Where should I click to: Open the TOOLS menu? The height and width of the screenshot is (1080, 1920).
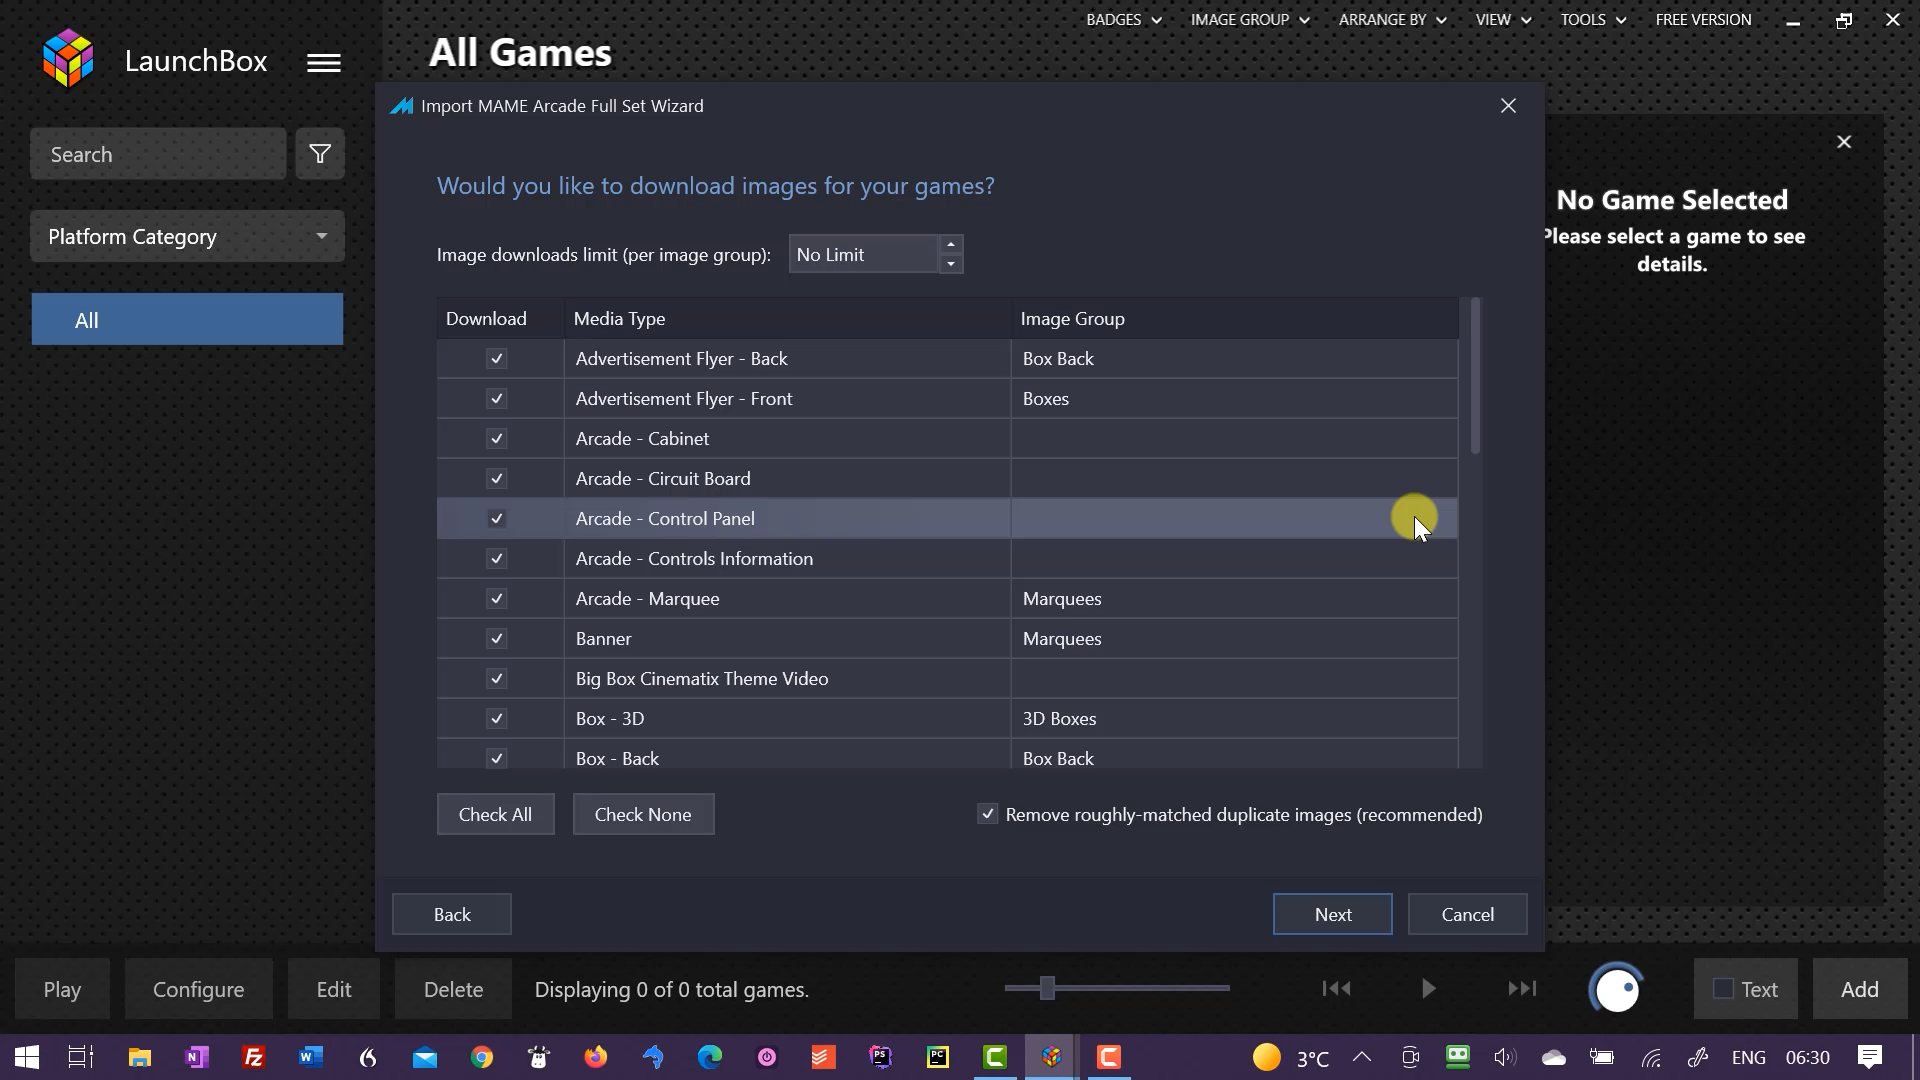(1592, 20)
